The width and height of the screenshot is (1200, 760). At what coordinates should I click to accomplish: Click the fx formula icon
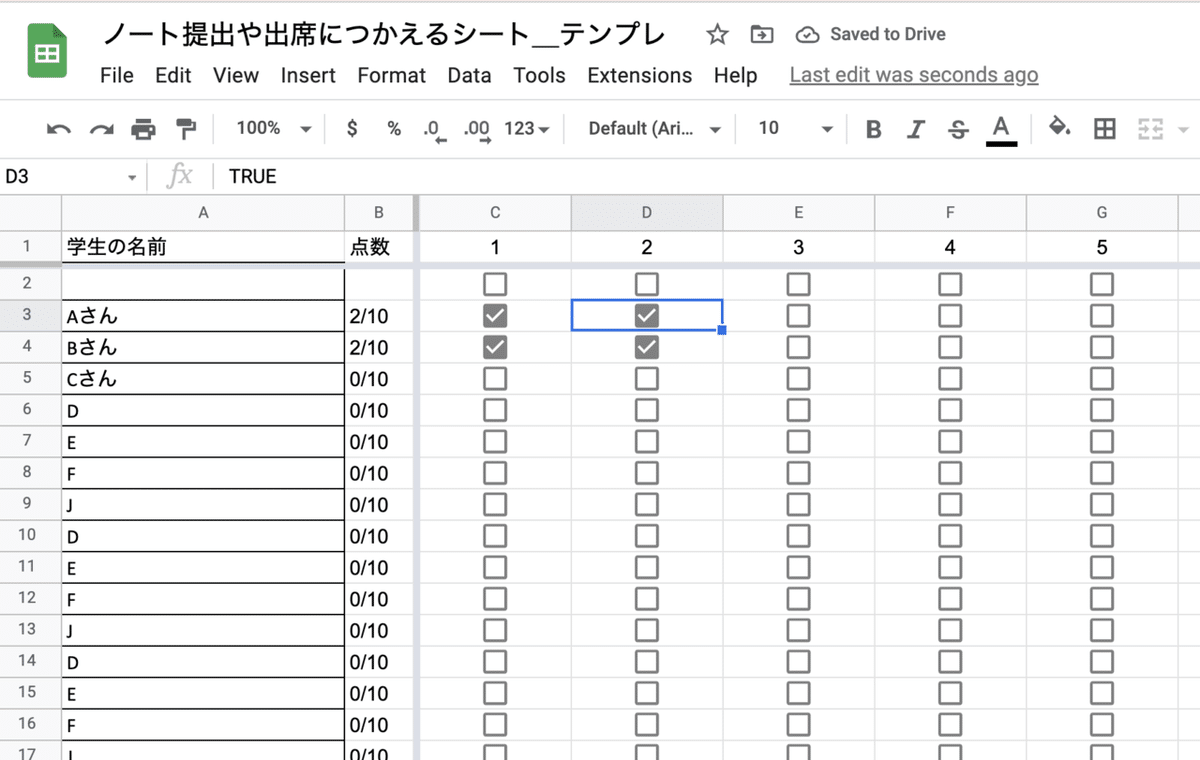[179, 176]
